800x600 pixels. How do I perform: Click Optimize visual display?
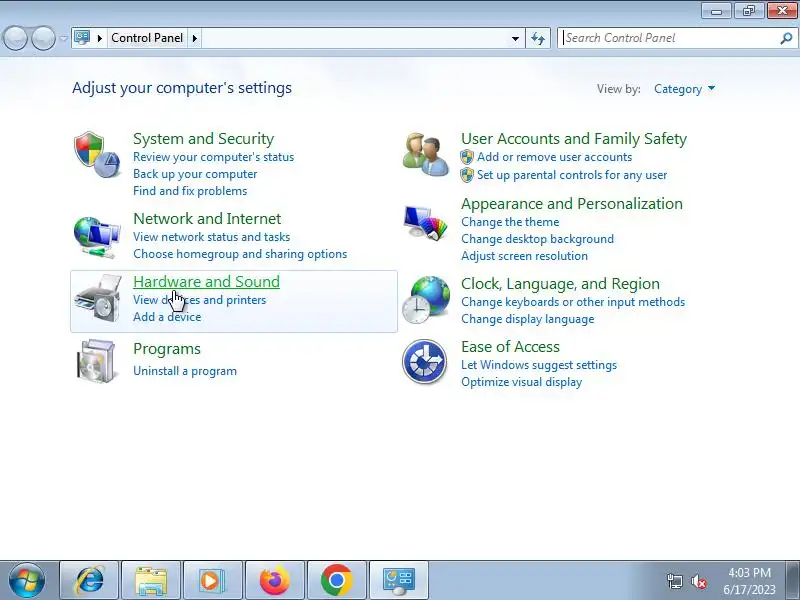521,382
